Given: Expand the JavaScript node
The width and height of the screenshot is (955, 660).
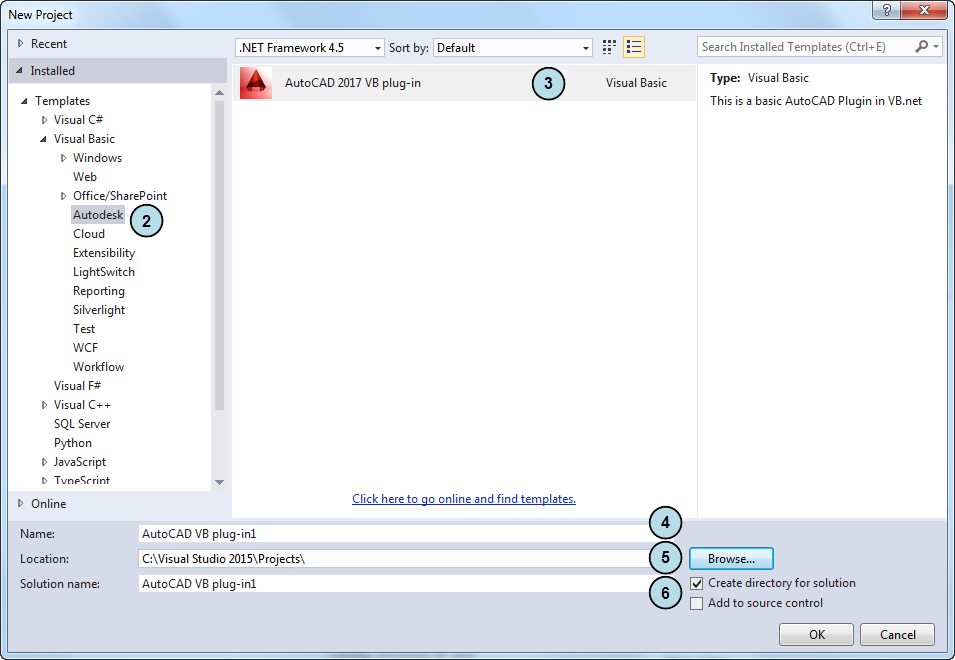Looking at the screenshot, I should pyautogui.click(x=44, y=462).
